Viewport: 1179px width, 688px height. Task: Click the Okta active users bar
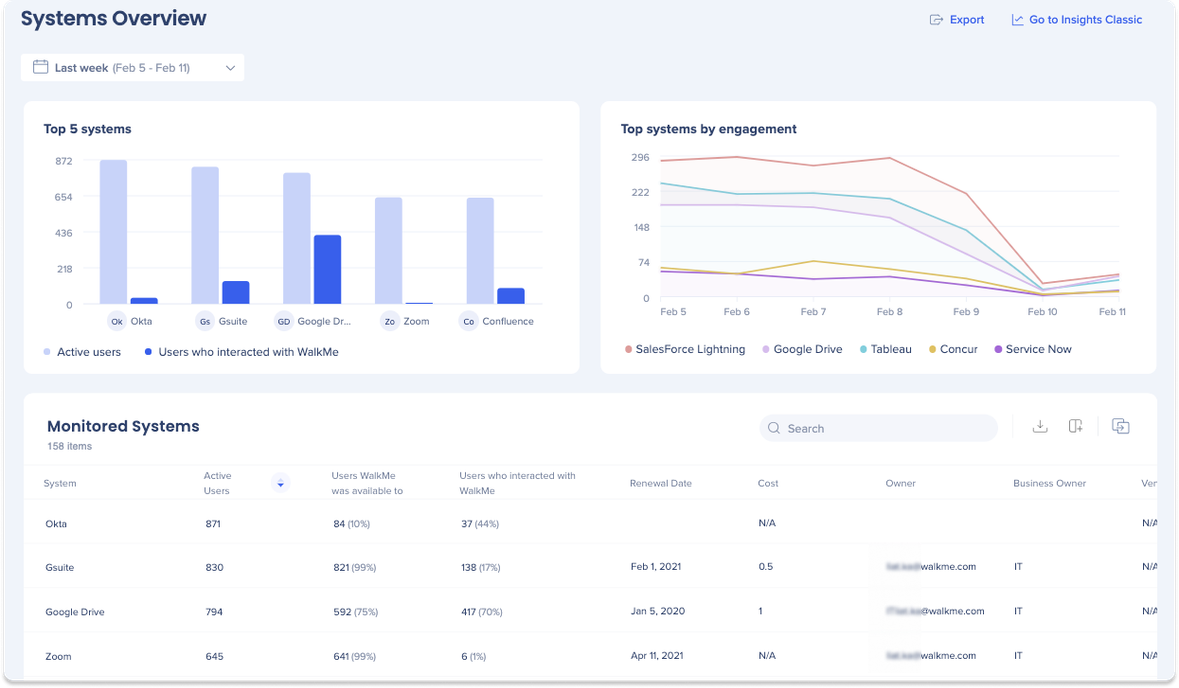114,232
